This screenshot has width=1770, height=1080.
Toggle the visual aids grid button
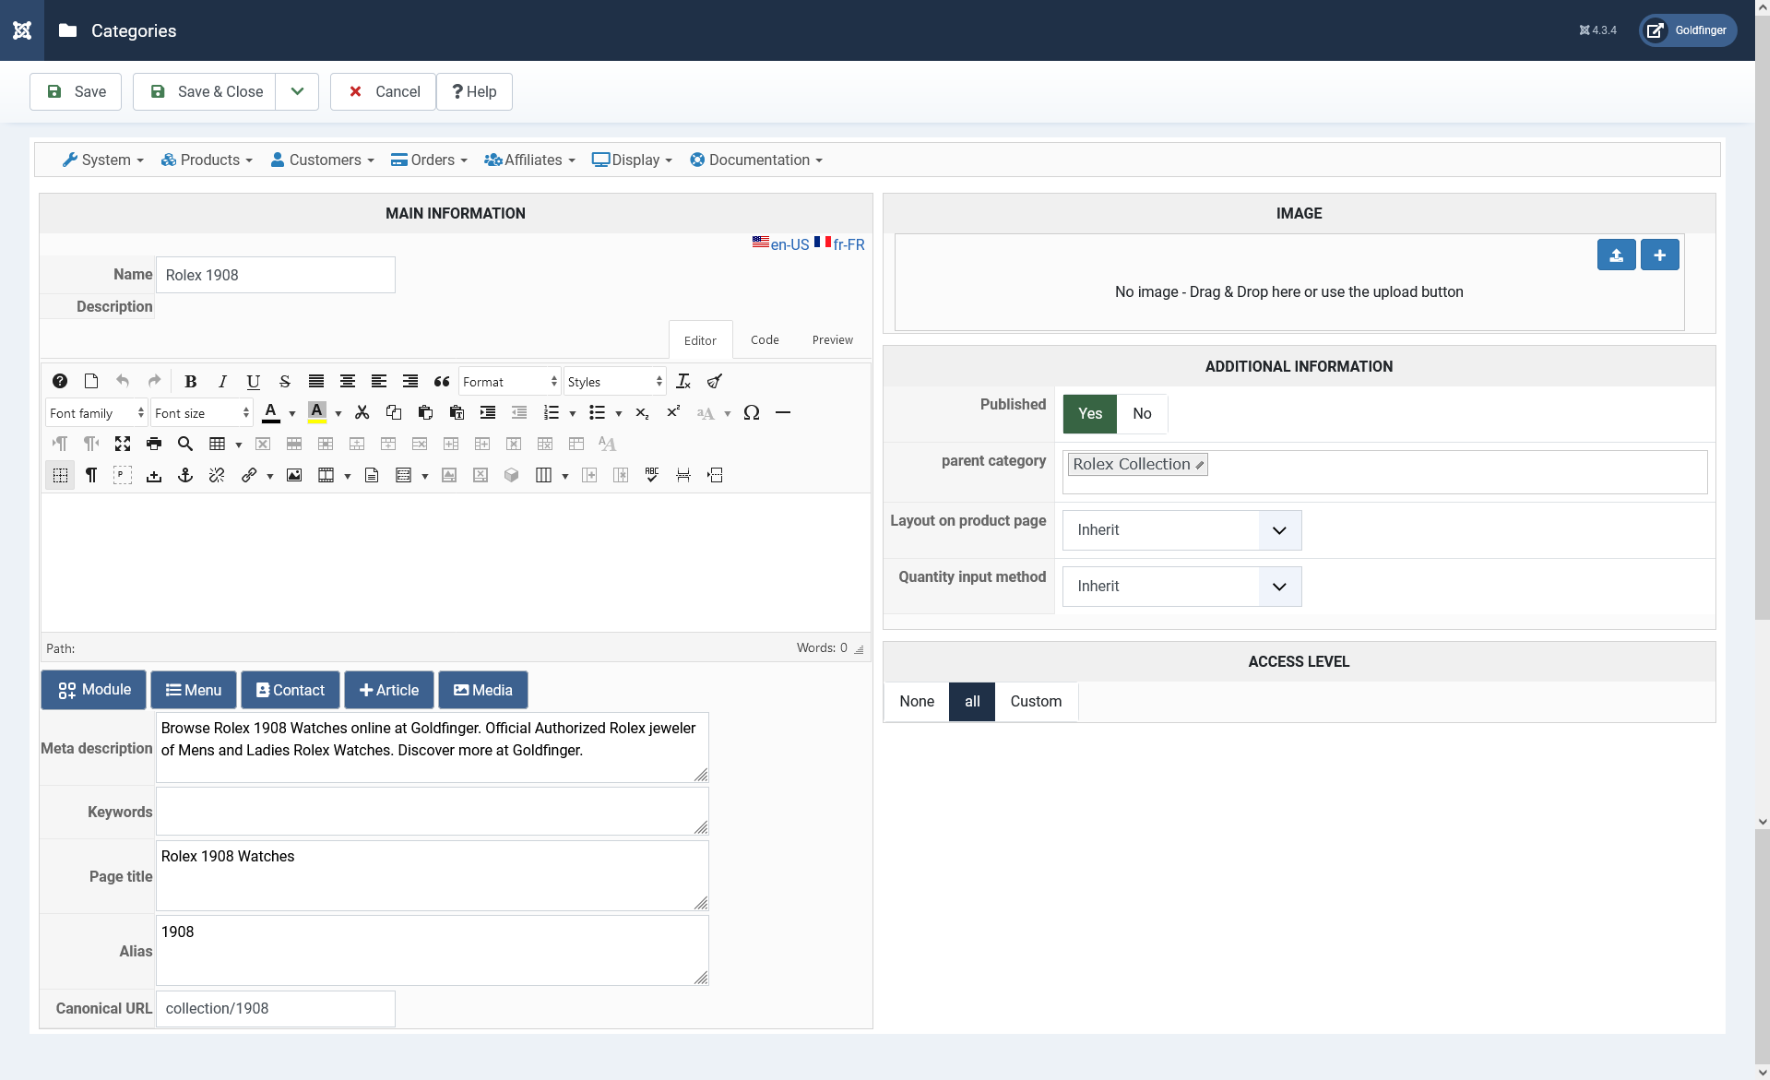click(60, 476)
